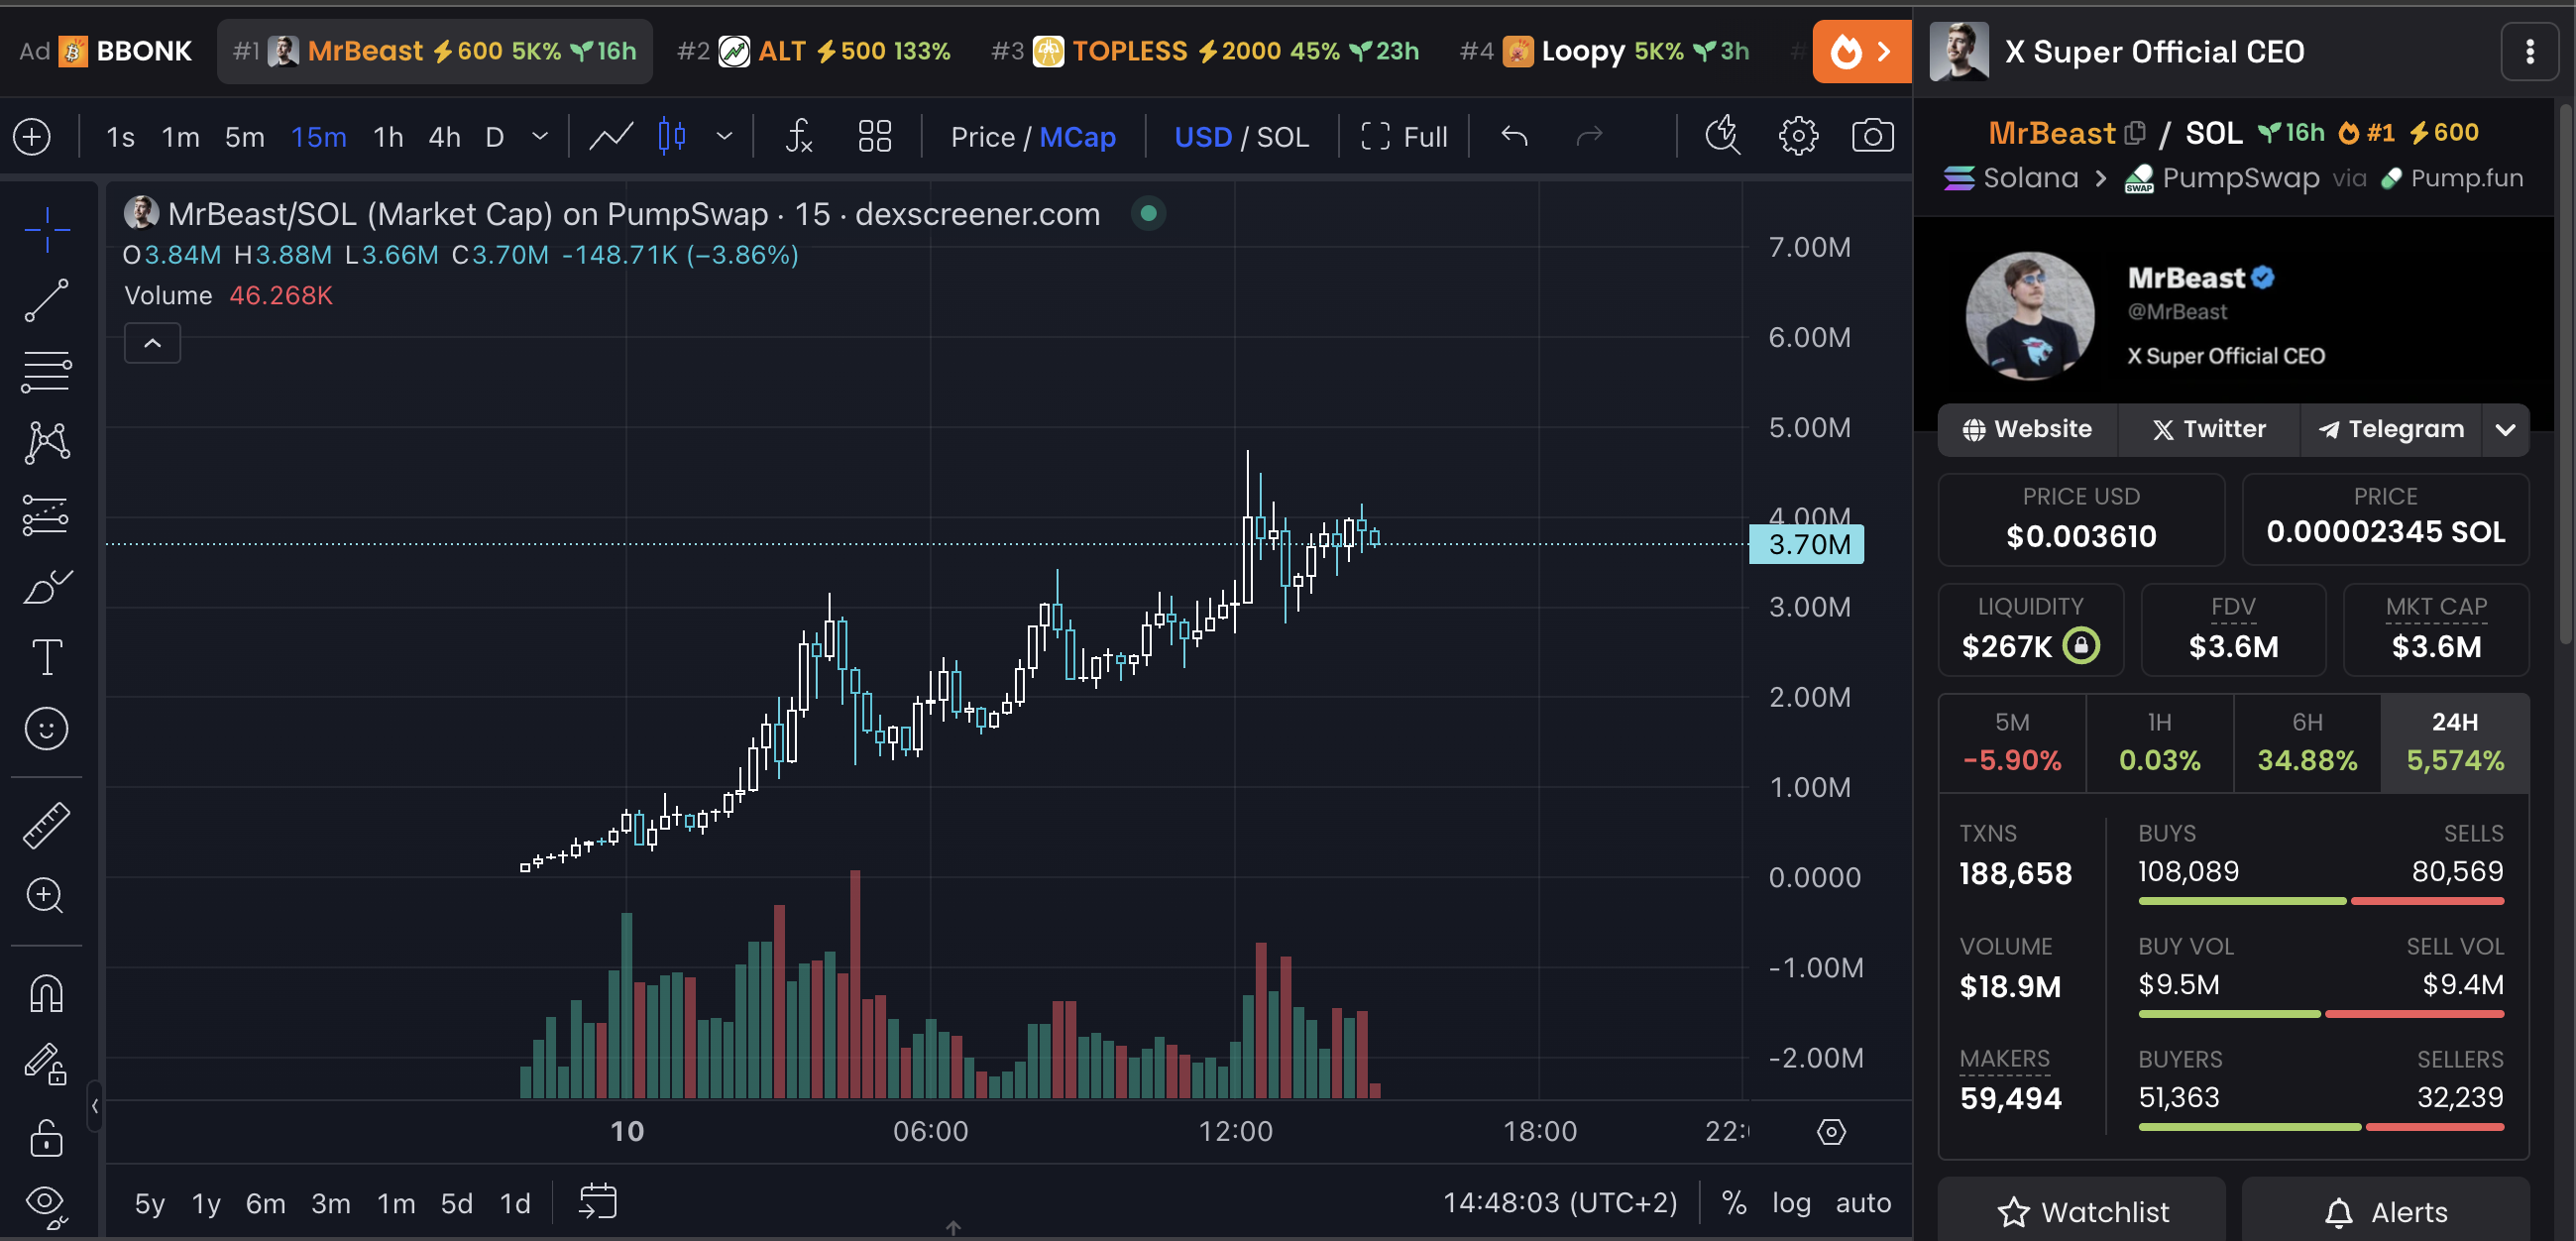The image size is (2576, 1241).
Task: Hide all drawings with eye icon
Action: point(46,1203)
